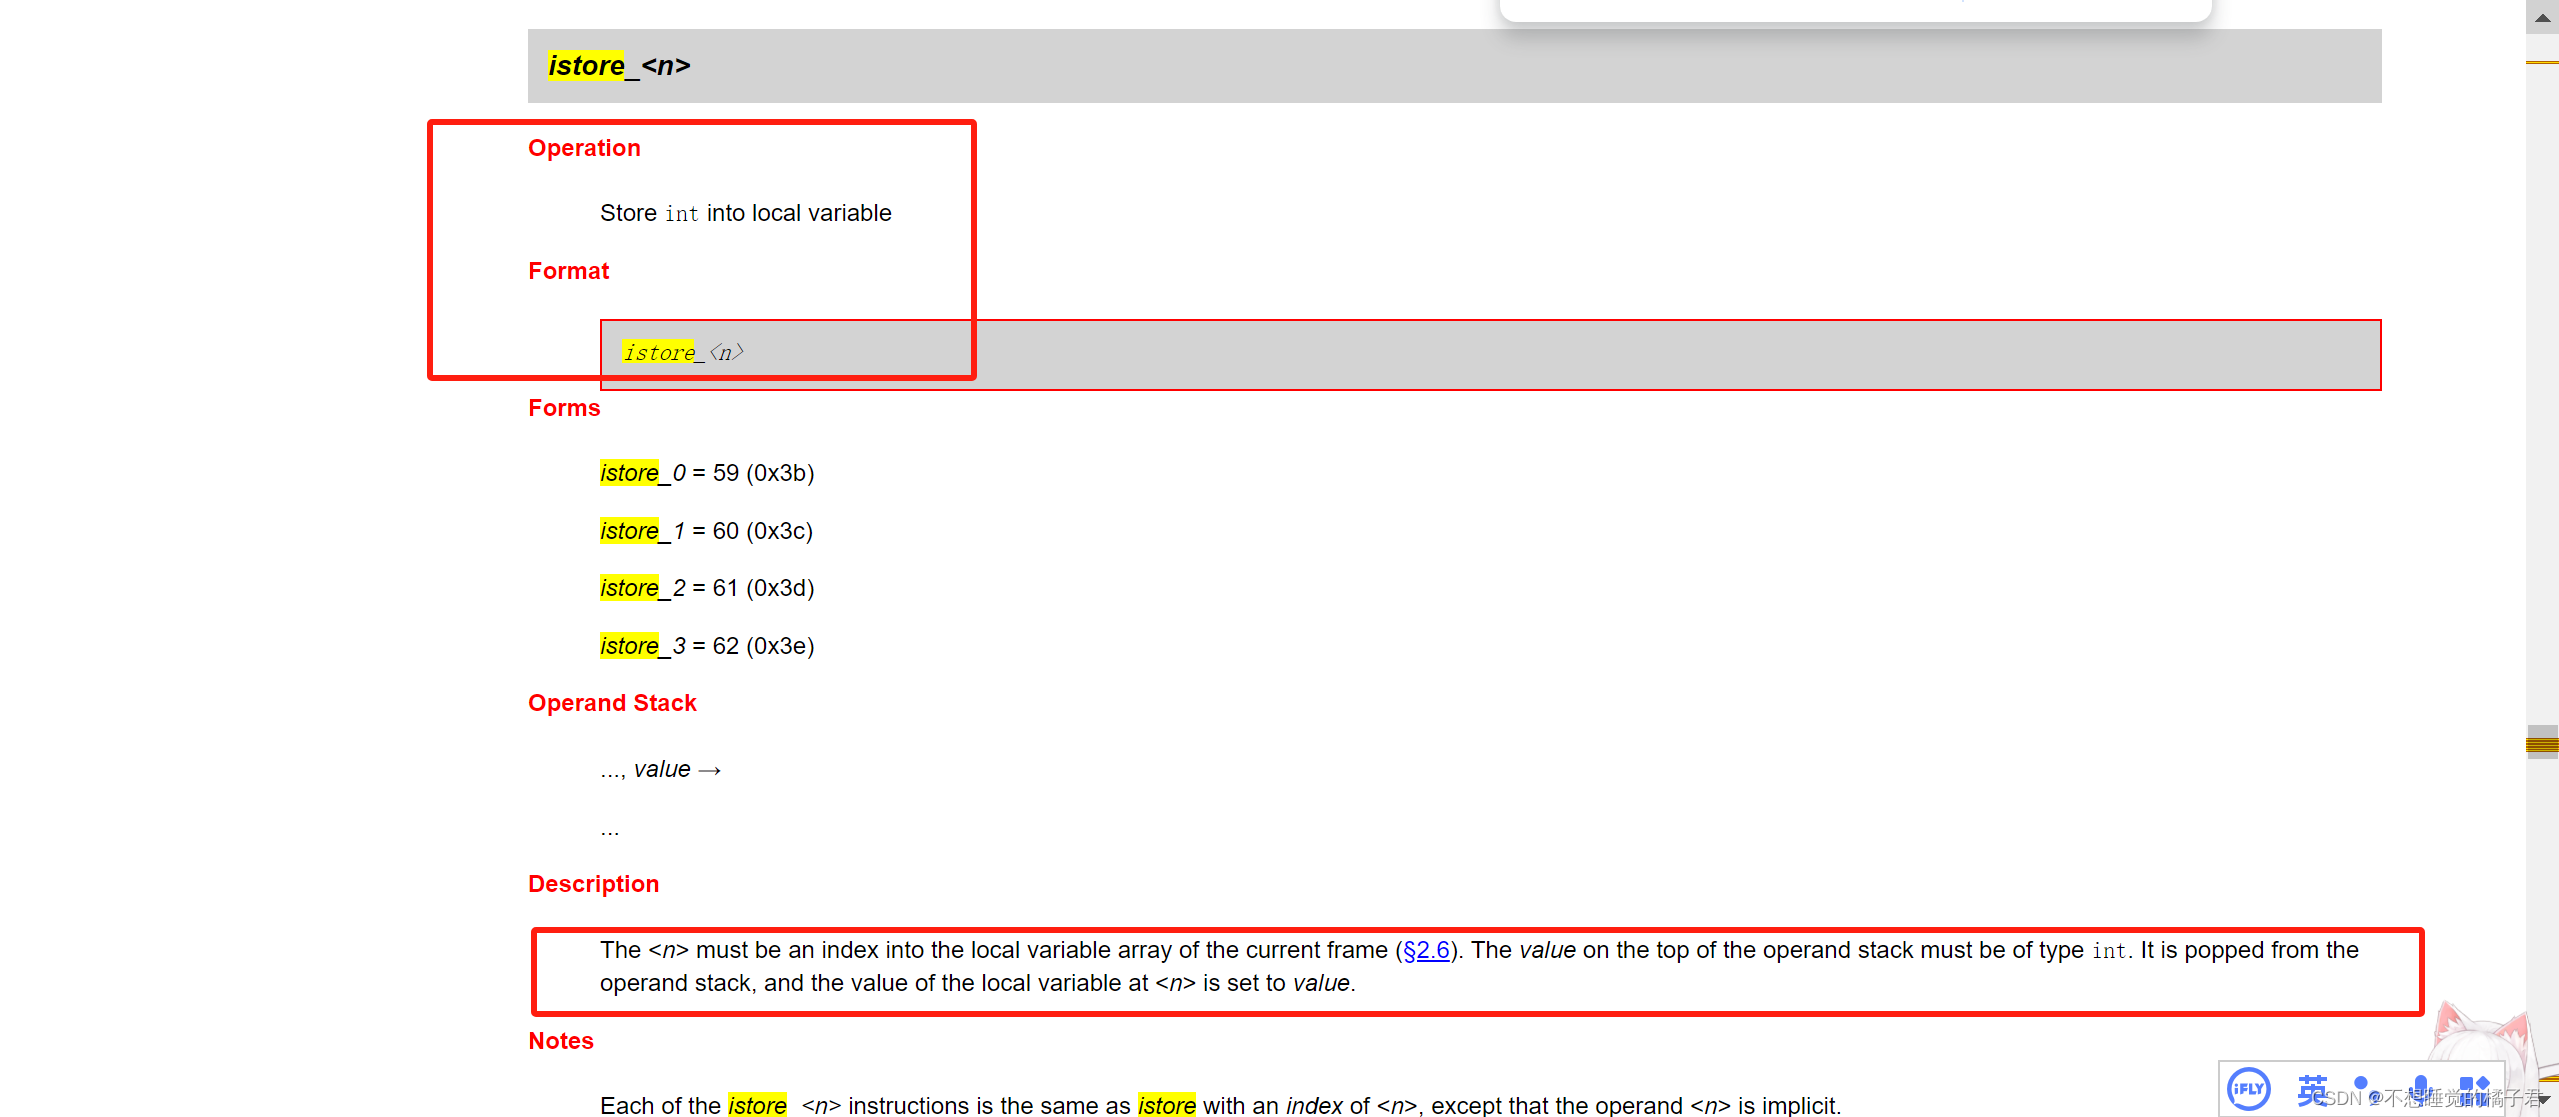2559x1117 pixels.
Task: Open the §2.6 frame section link
Action: (1426, 950)
